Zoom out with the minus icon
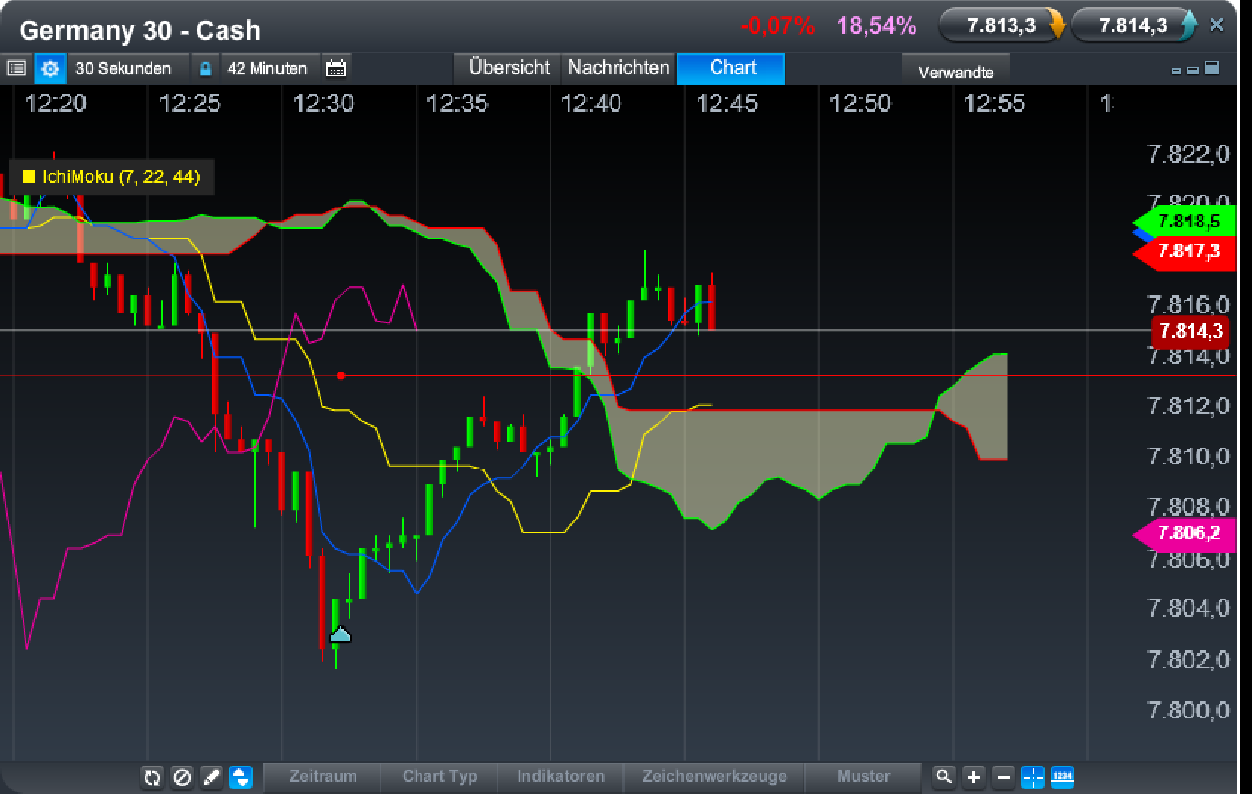Screen dimensions: 1252x794 pos(1004,776)
